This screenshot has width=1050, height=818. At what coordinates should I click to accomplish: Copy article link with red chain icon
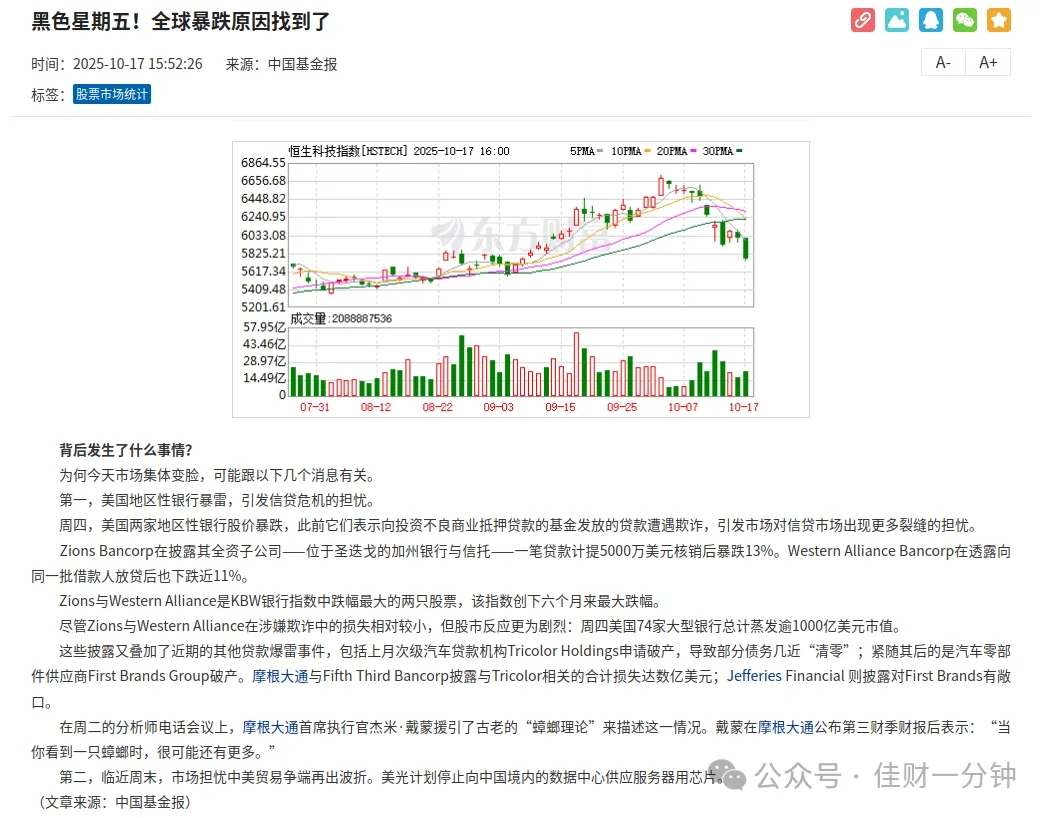coord(862,20)
